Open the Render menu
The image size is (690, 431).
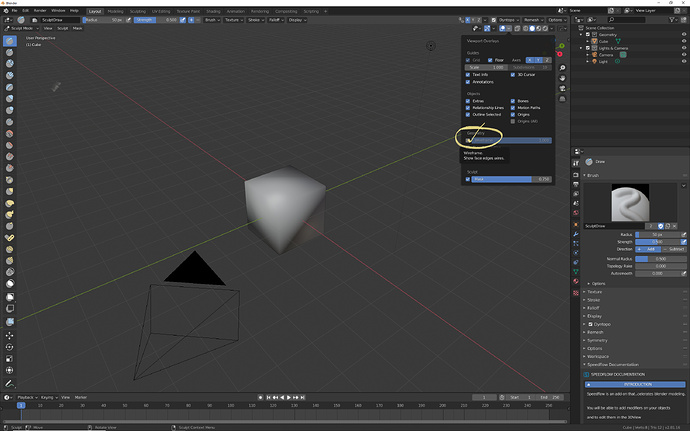point(40,11)
